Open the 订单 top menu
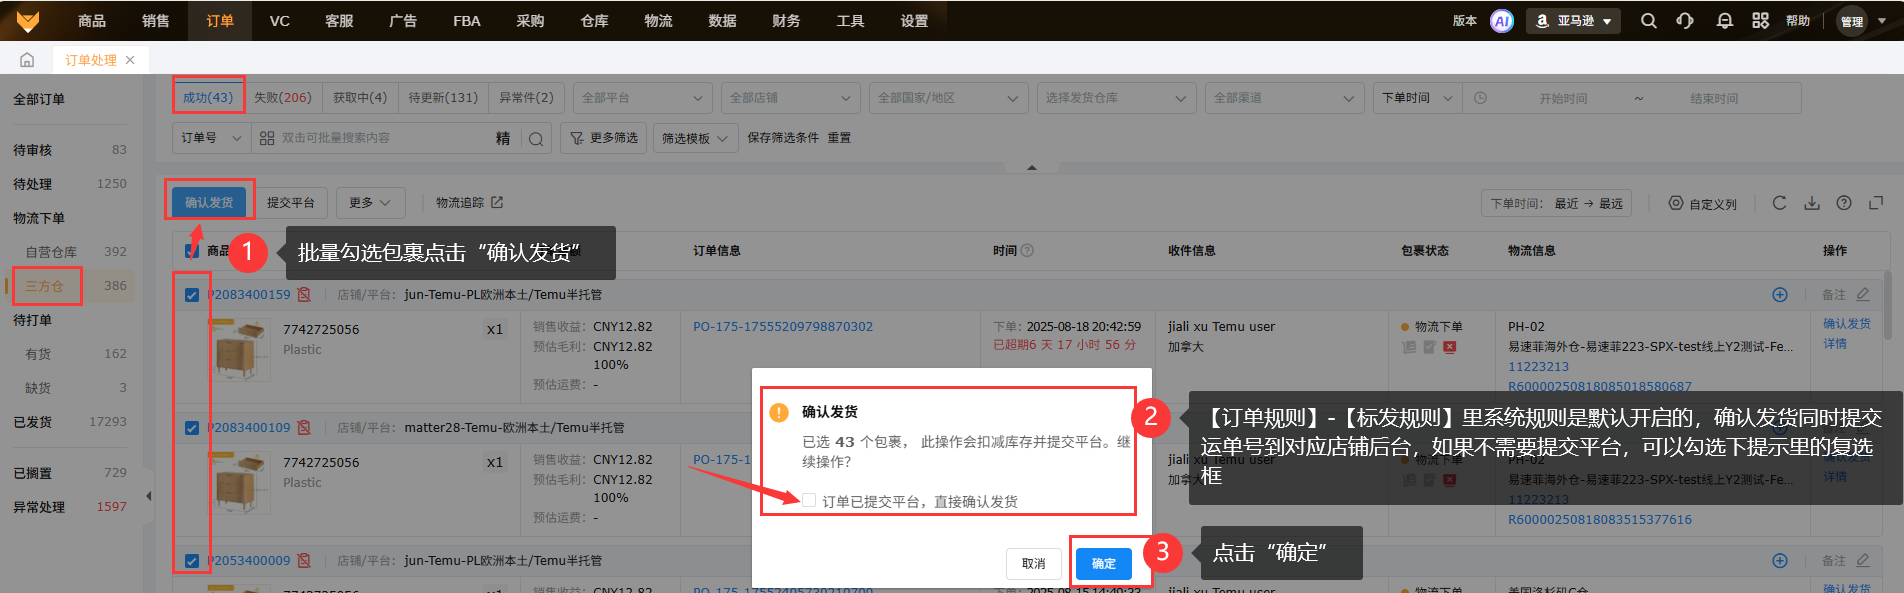This screenshot has width=1904, height=593. point(220,21)
